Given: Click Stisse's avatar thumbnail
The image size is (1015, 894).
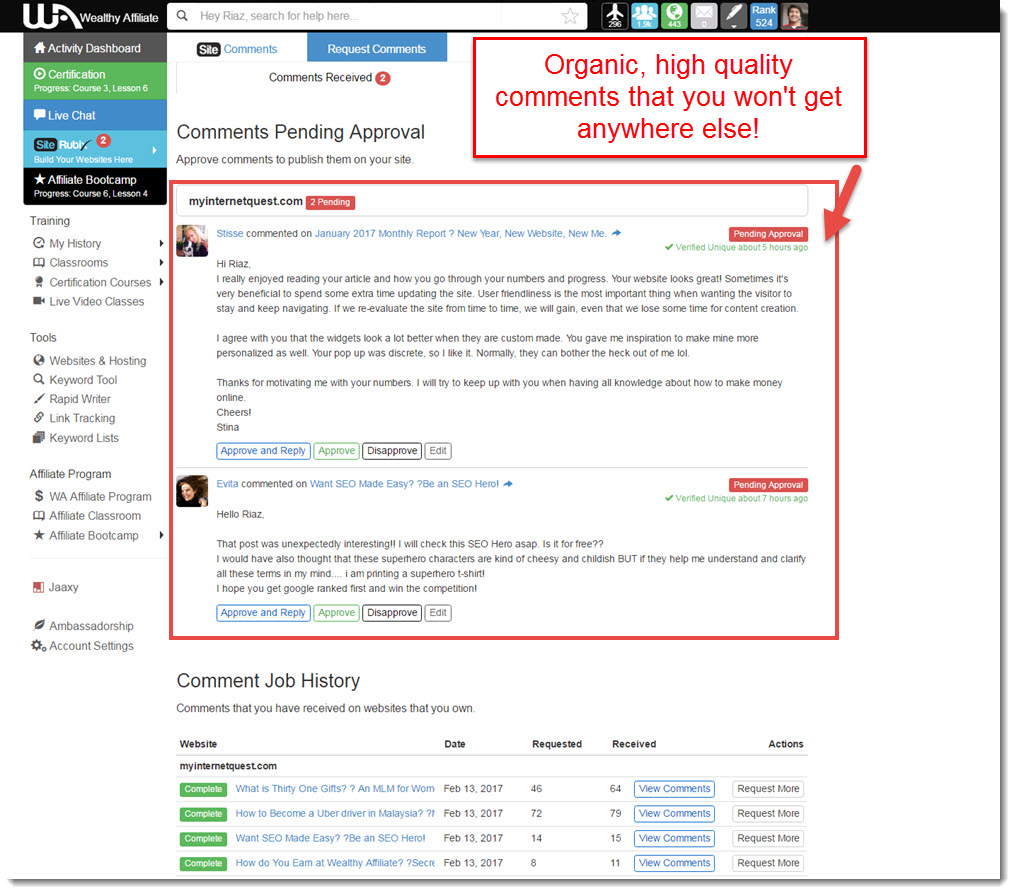Looking at the screenshot, I should 192,241.
